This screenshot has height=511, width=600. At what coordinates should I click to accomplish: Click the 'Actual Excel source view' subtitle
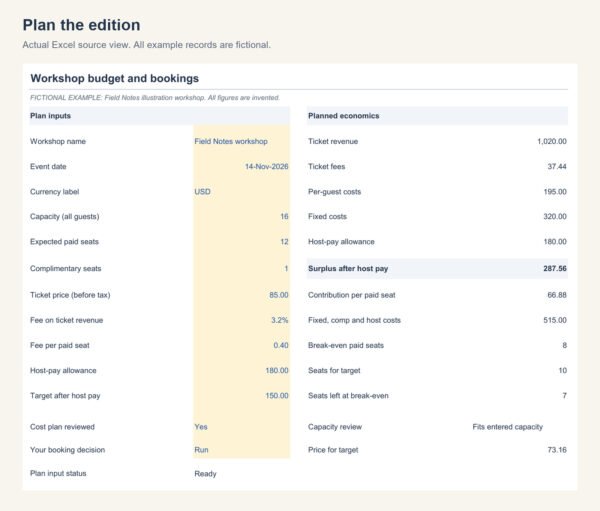pos(147,45)
